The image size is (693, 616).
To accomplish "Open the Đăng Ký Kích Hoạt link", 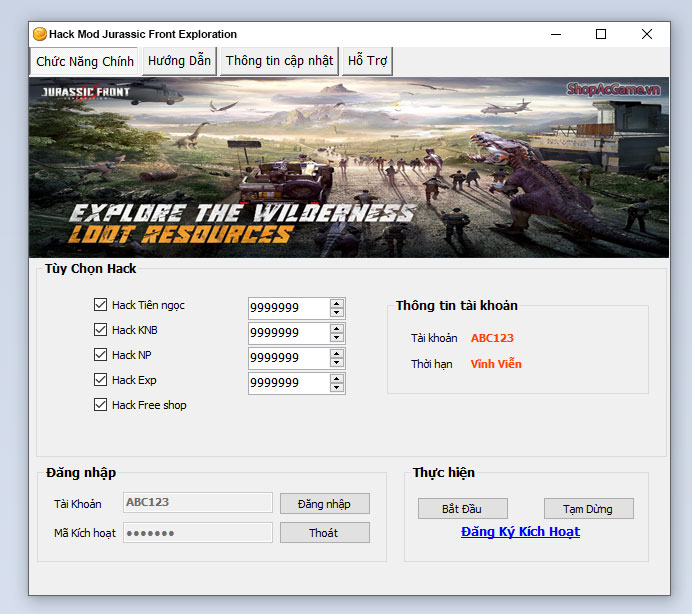I will (520, 532).
